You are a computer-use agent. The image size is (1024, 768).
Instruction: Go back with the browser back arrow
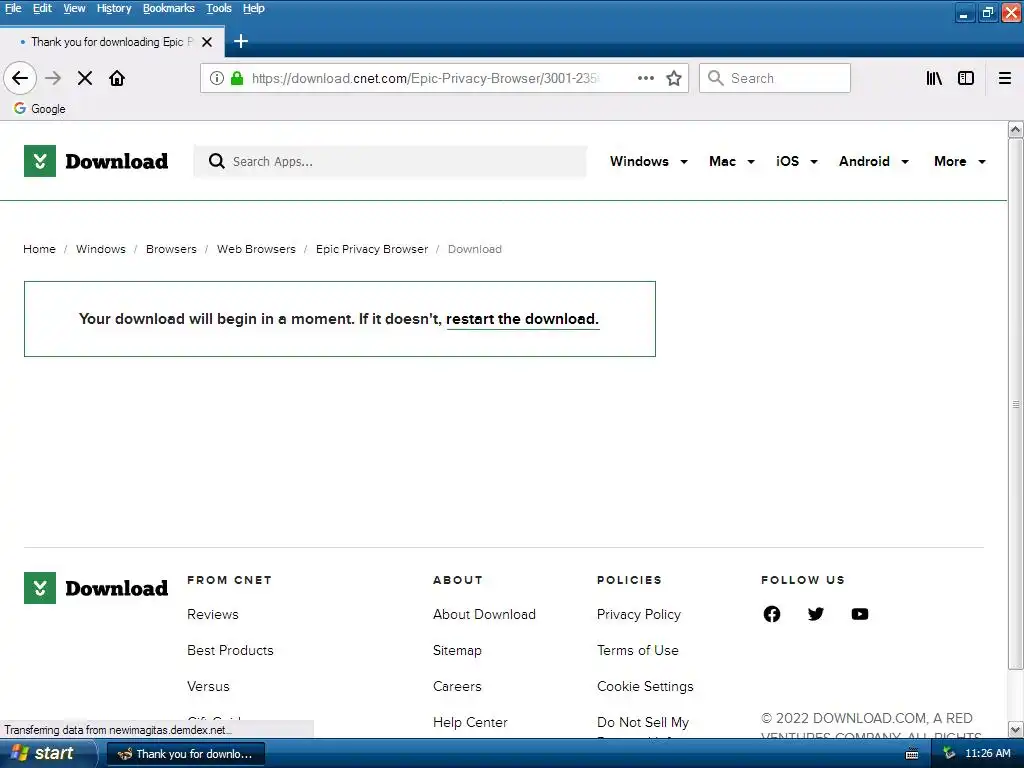(20, 78)
